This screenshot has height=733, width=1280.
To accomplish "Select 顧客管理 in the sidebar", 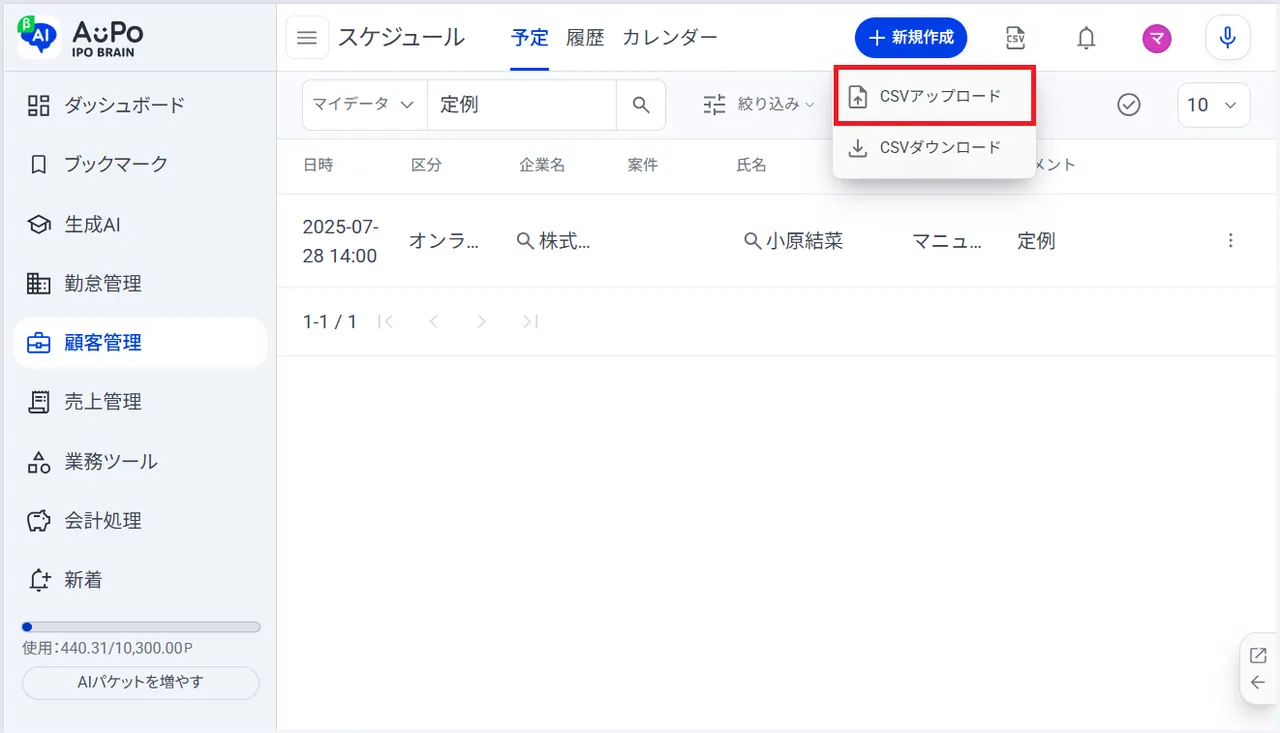I will pyautogui.click(x=140, y=342).
